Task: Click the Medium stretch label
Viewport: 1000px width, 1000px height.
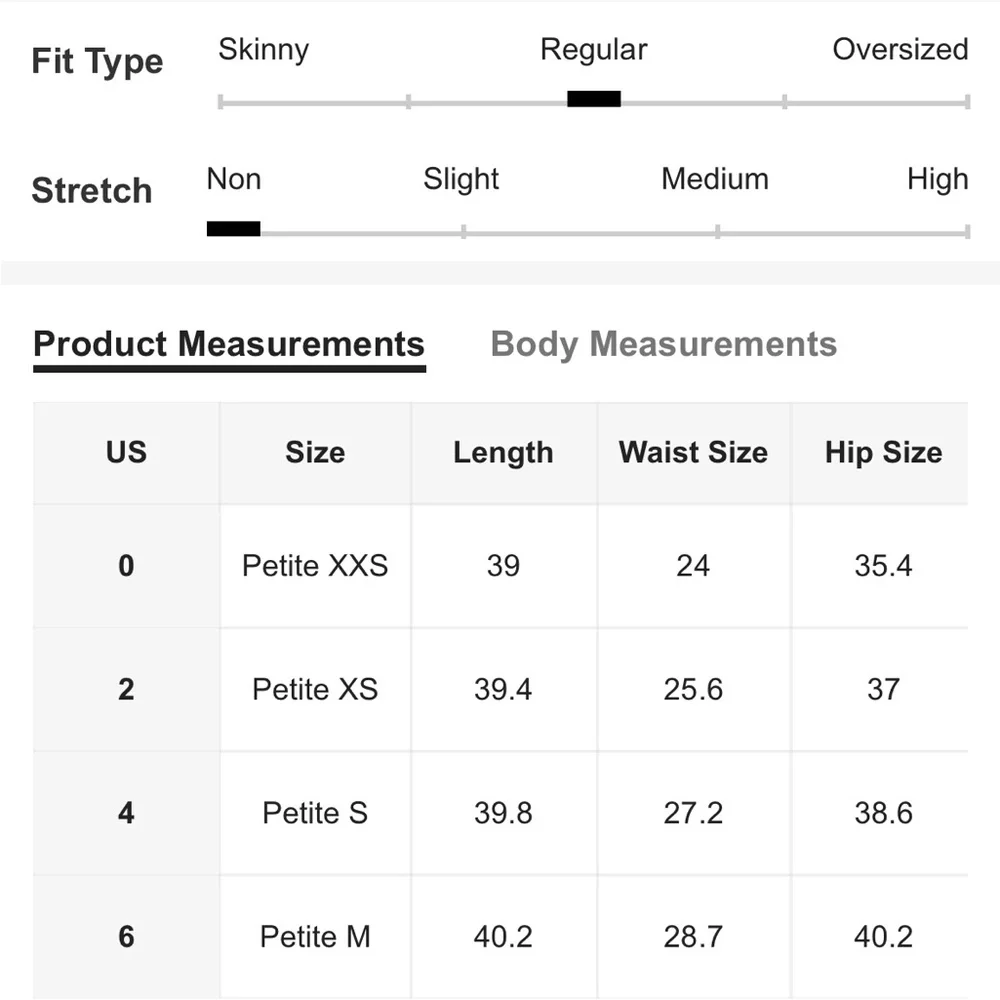Action: [714, 179]
